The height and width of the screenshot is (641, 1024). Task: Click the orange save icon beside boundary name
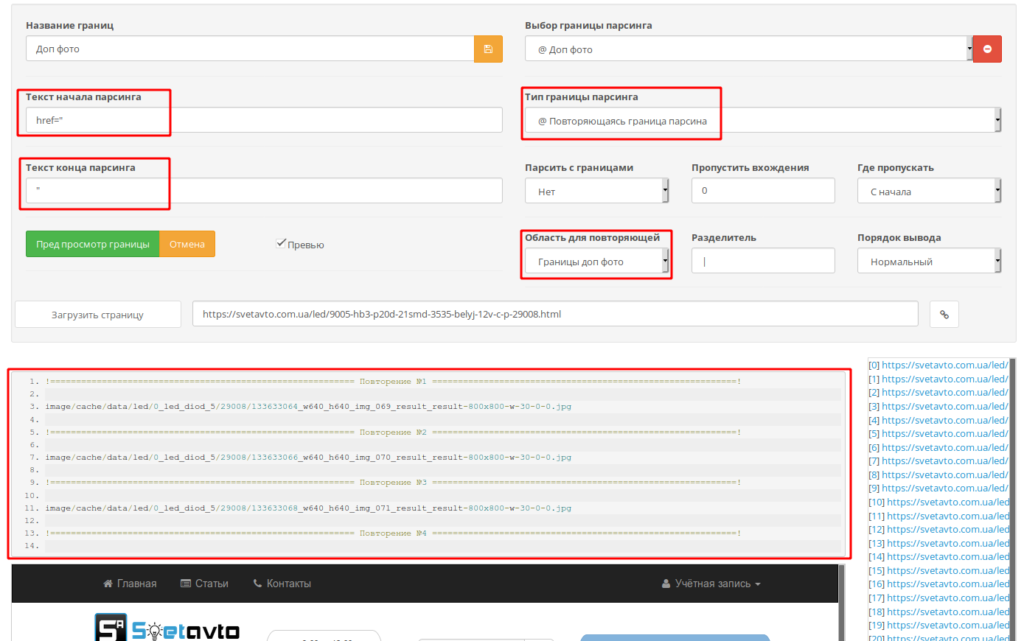[x=488, y=49]
